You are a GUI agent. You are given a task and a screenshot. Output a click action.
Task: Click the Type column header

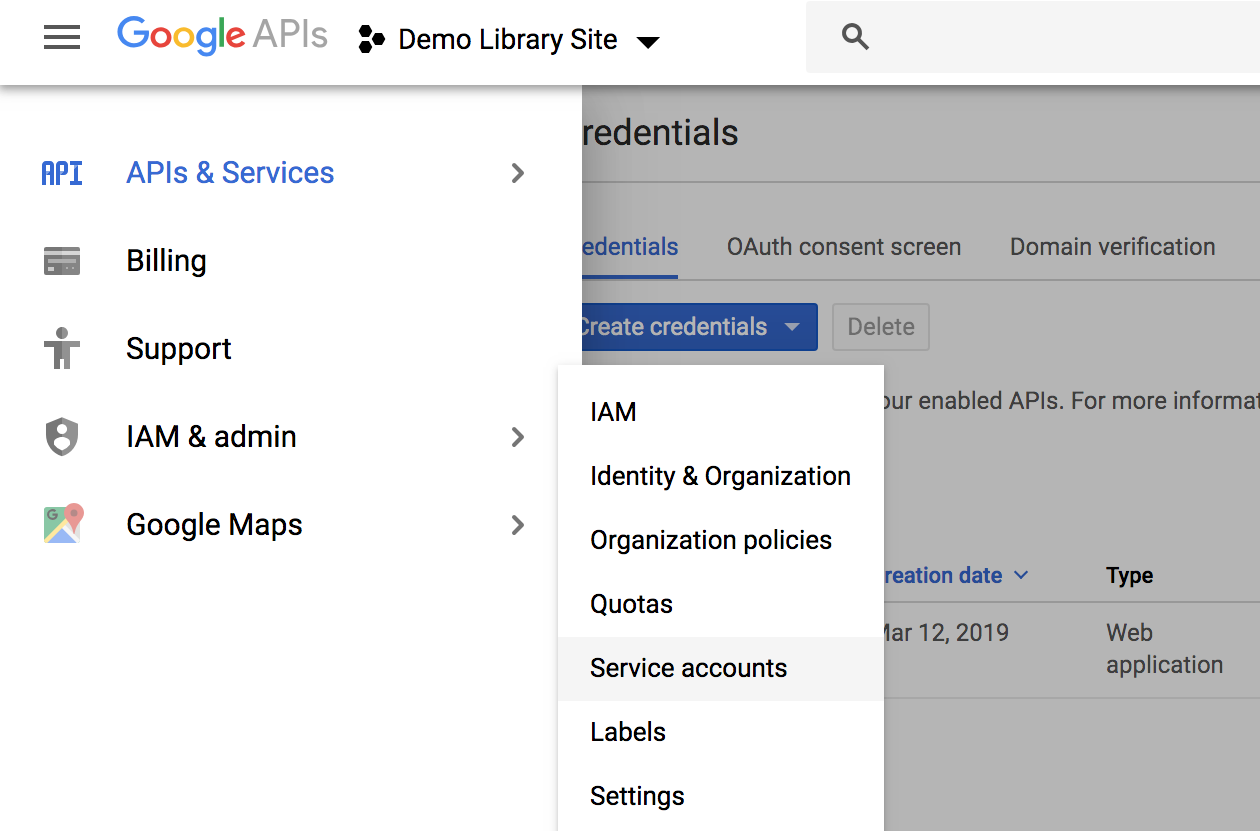click(x=1130, y=575)
